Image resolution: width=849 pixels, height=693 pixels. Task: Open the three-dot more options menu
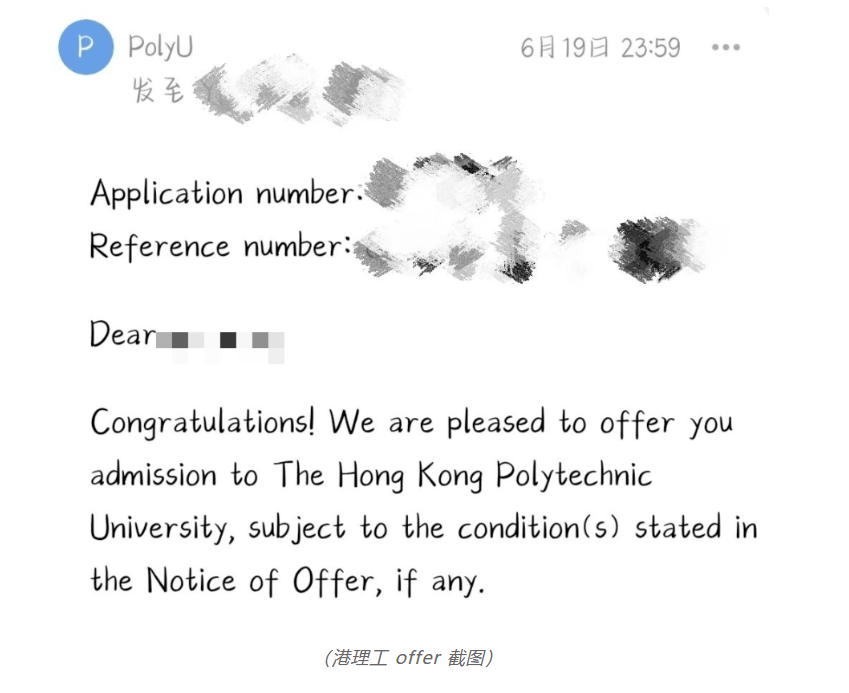(726, 47)
